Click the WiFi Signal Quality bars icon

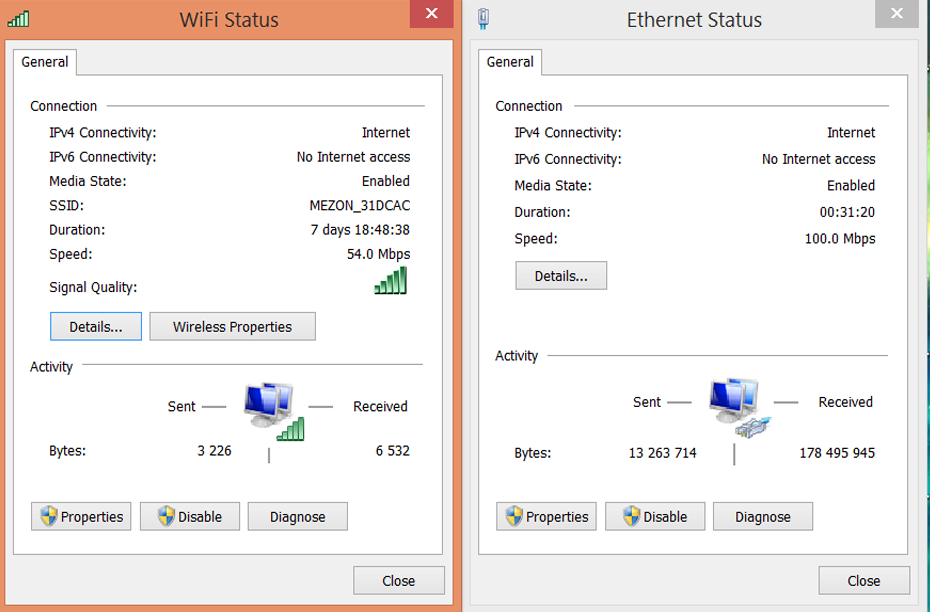point(391,281)
